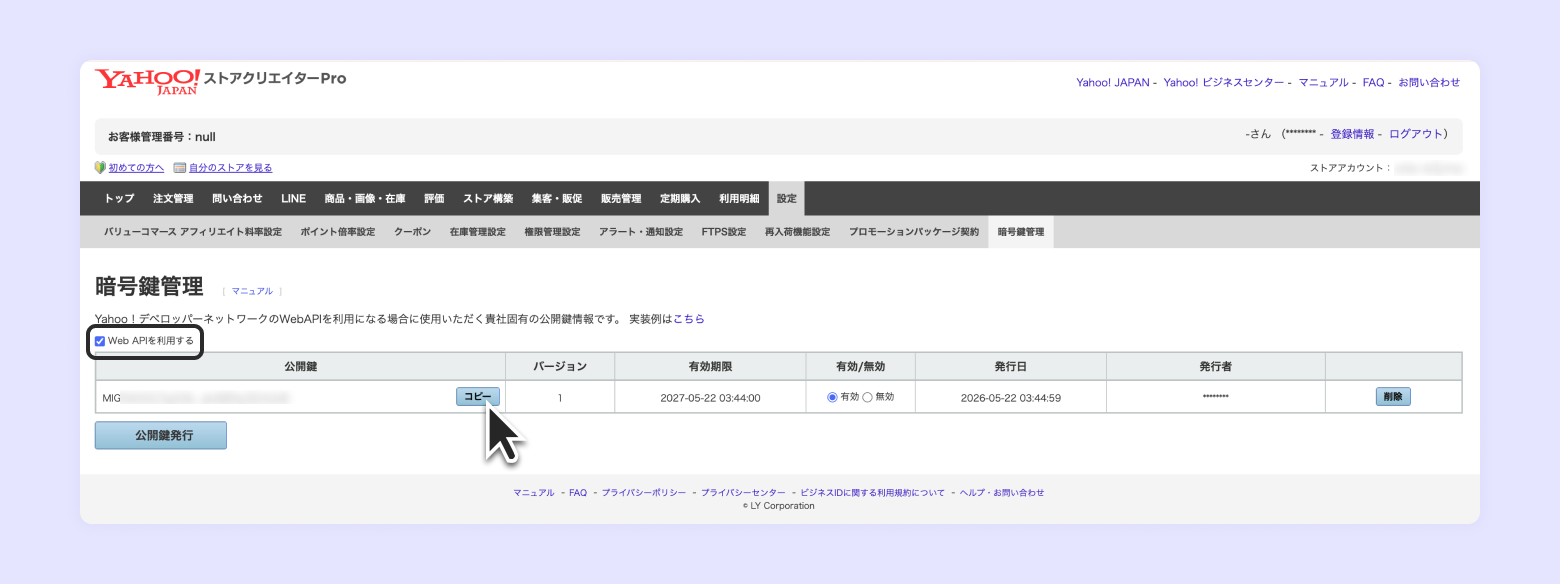The image size is (1560, 584).
Task: Open the FAQ link in the header
Action: tap(1373, 83)
